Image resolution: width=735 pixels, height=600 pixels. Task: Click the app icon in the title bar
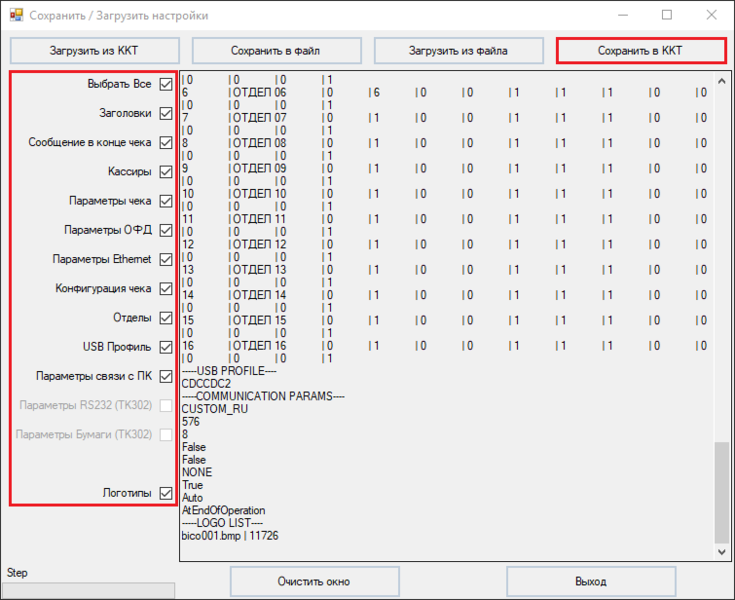coord(15,15)
